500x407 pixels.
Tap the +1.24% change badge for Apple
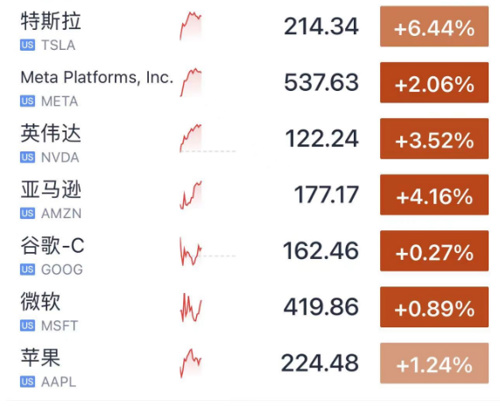click(x=434, y=363)
